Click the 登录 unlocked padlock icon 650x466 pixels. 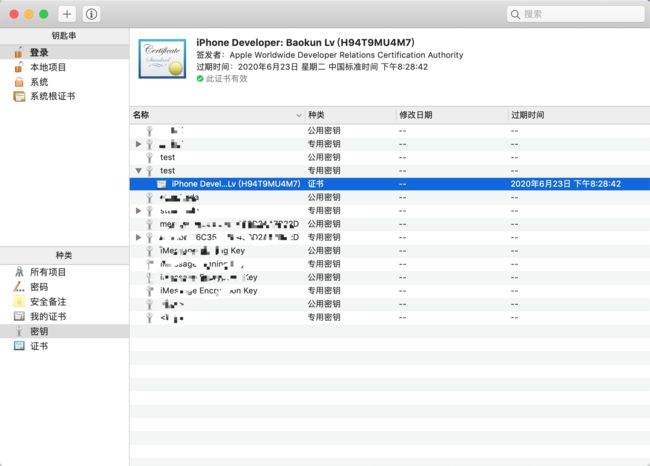pos(19,52)
